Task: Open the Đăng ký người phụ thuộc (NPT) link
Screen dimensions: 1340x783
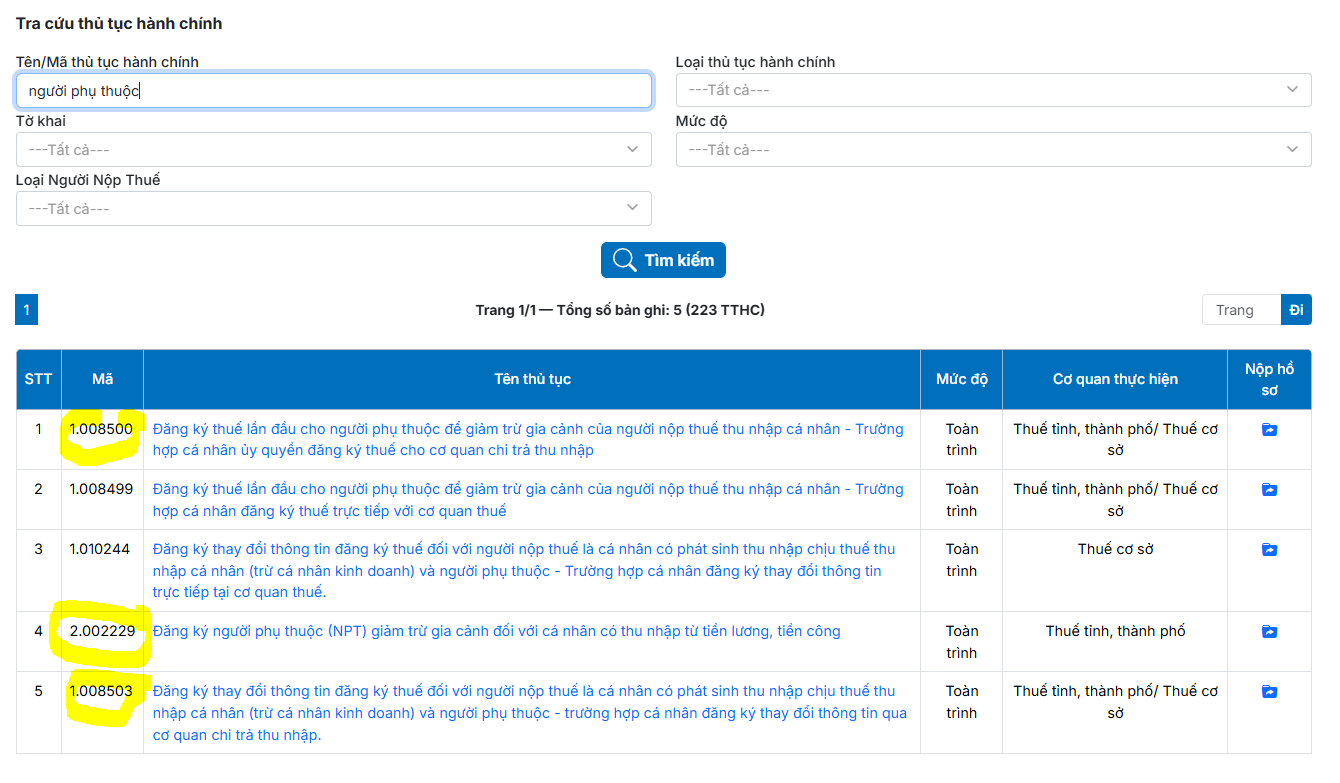Action: tap(496, 631)
